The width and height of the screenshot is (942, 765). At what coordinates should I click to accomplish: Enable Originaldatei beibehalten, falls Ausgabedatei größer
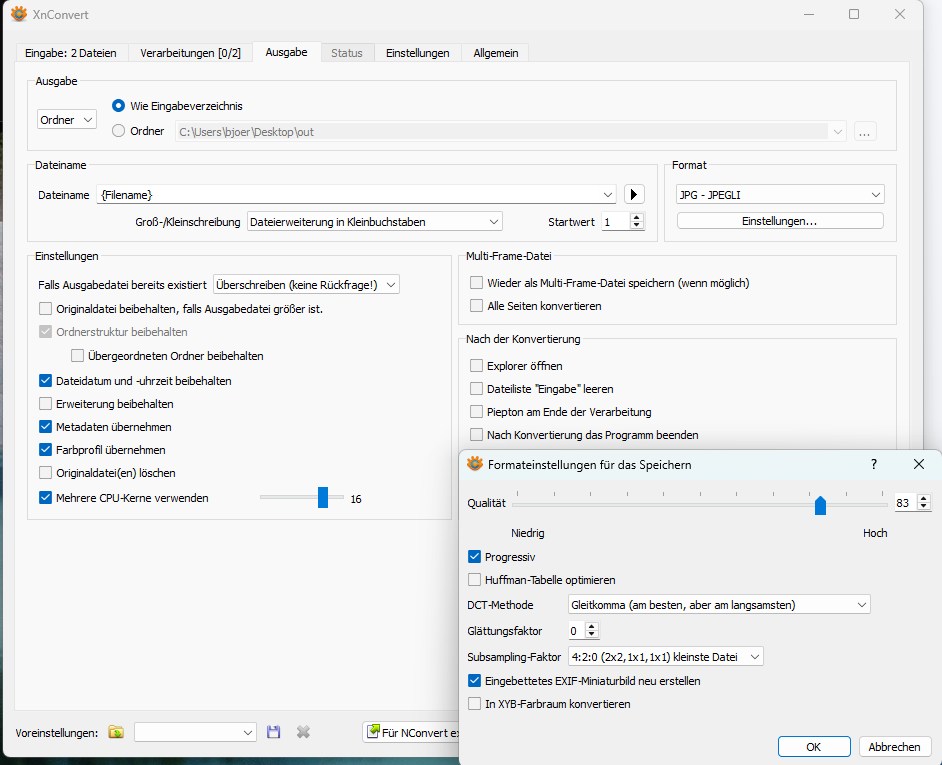[45, 309]
